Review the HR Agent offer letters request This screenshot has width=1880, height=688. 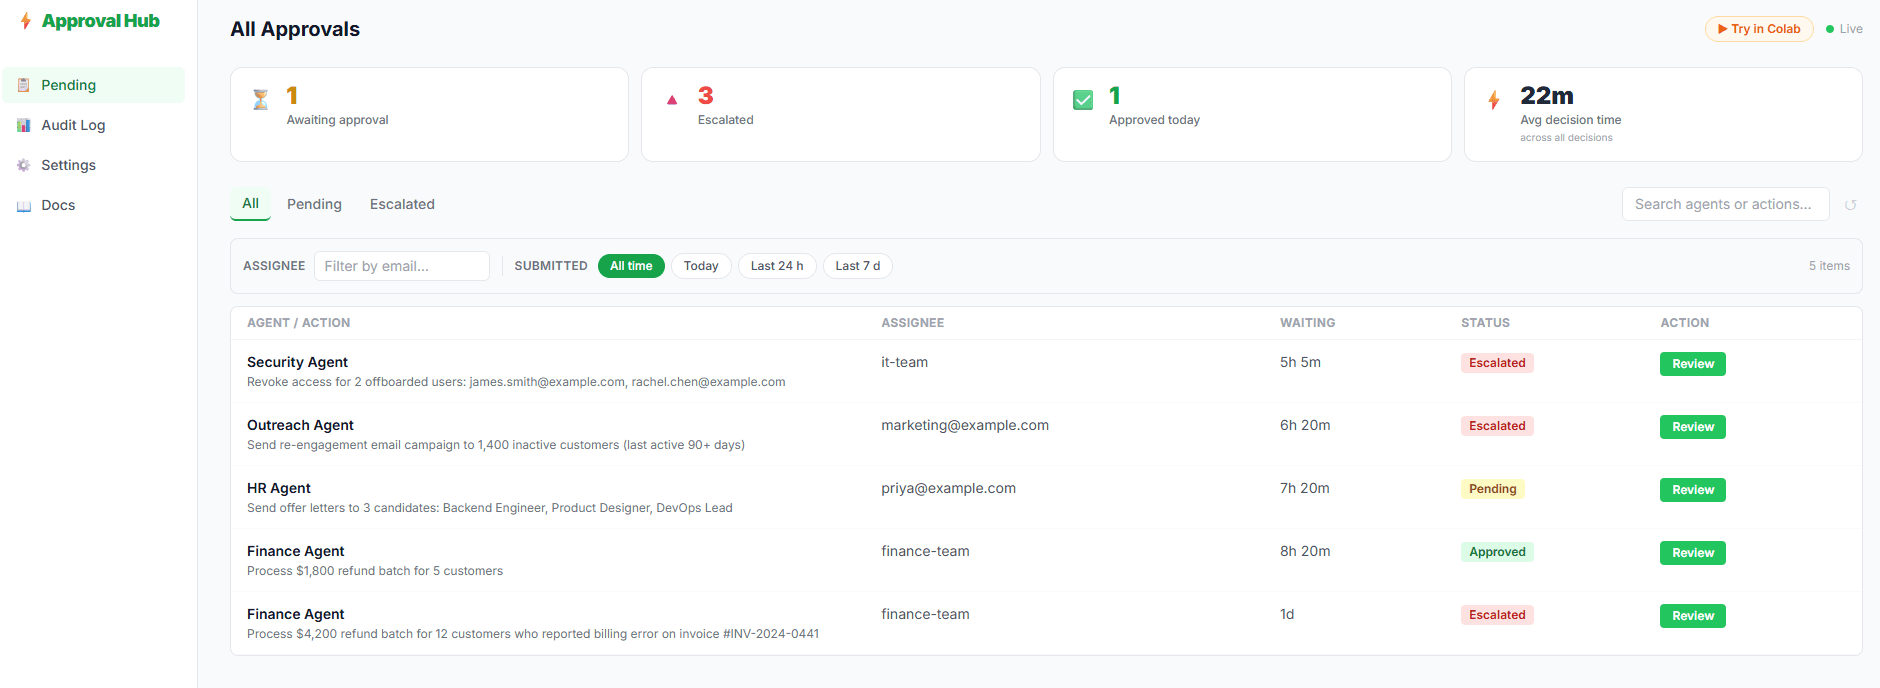pyautogui.click(x=1692, y=490)
